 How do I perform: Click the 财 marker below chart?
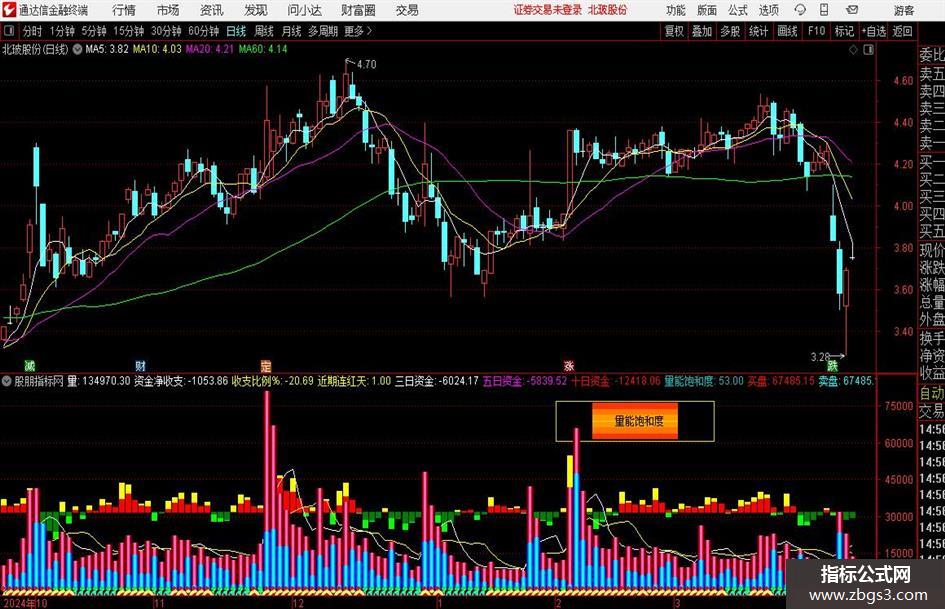pyautogui.click(x=140, y=365)
